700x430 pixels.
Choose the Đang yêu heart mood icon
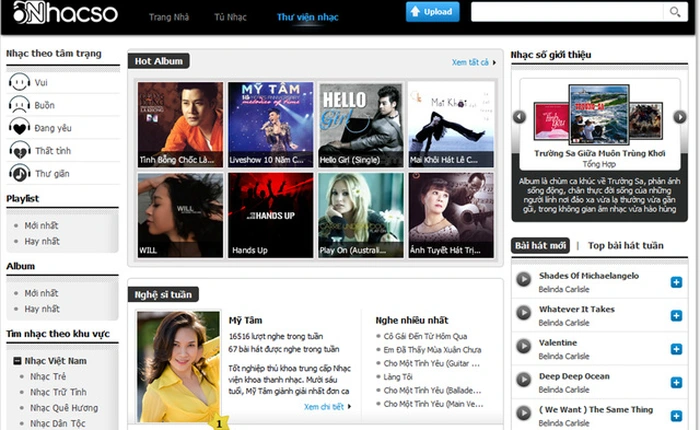19,127
